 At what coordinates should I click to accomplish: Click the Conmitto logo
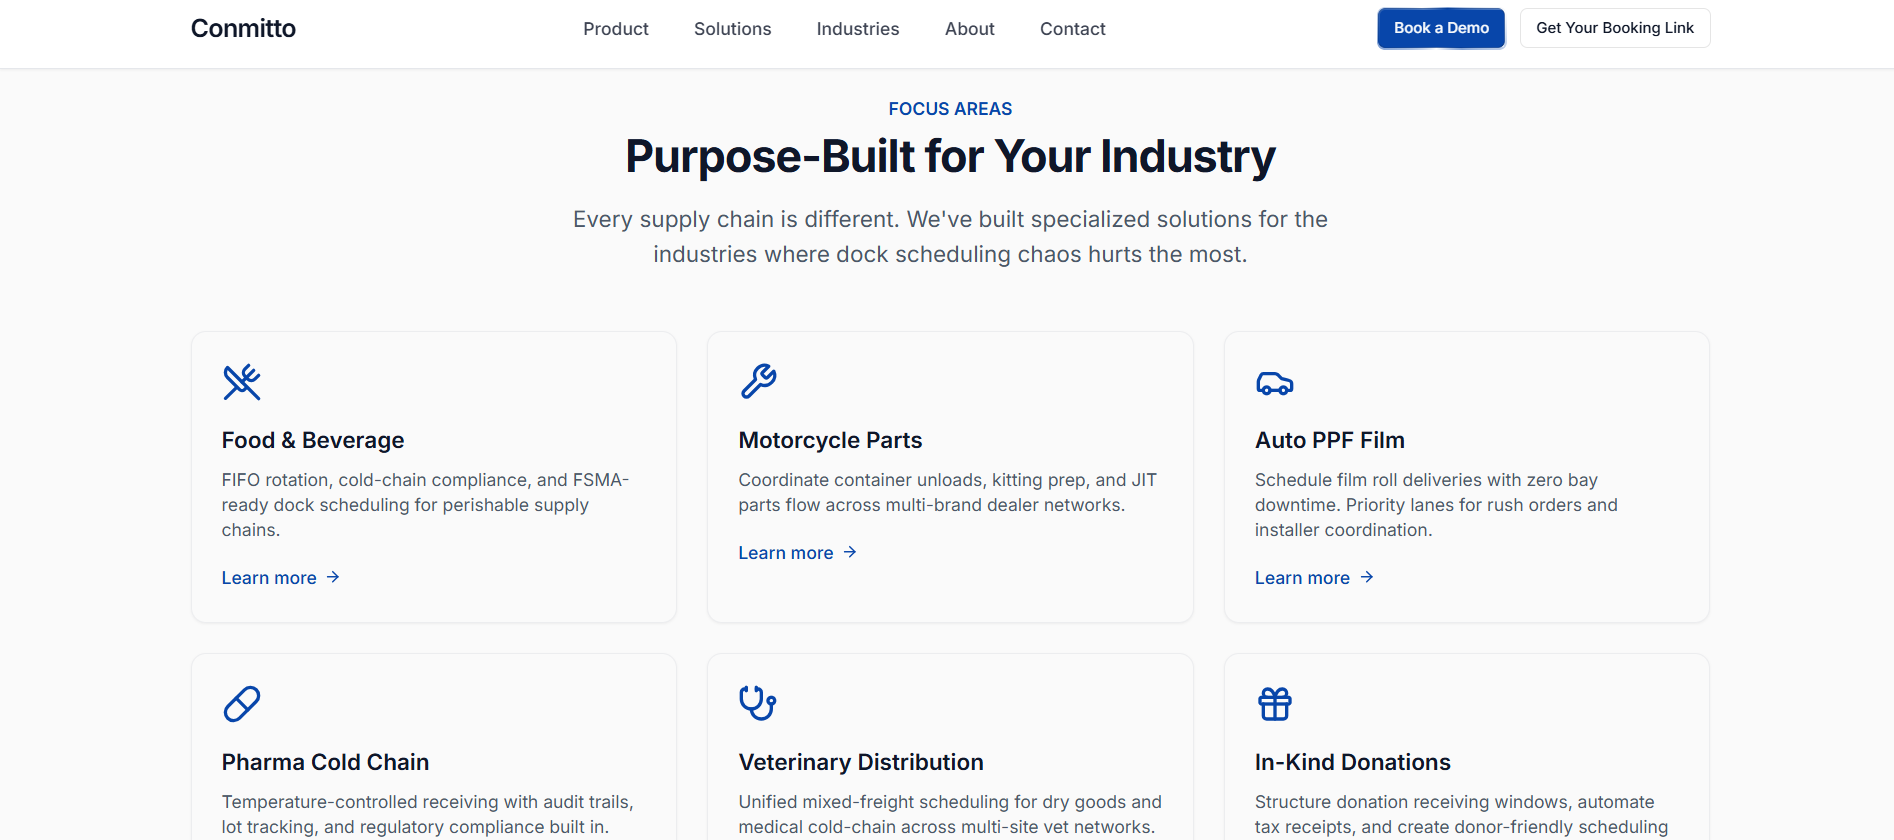[243, 28]
